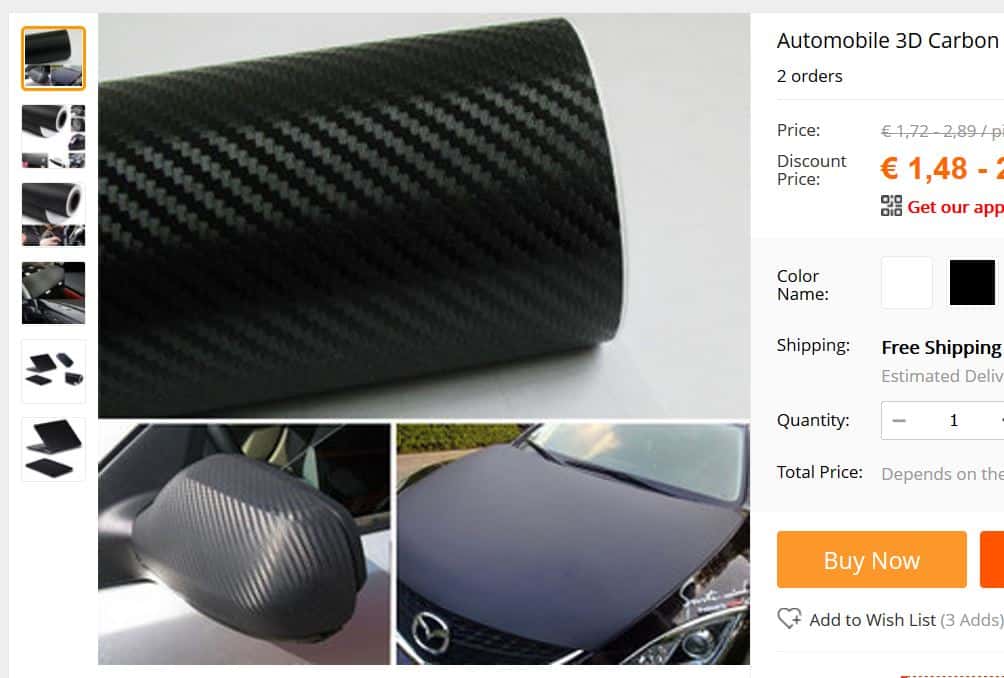Viewport: 1004px width, 678px height.
Task: Click the Free Shipping label
Action: coord(941,348)
